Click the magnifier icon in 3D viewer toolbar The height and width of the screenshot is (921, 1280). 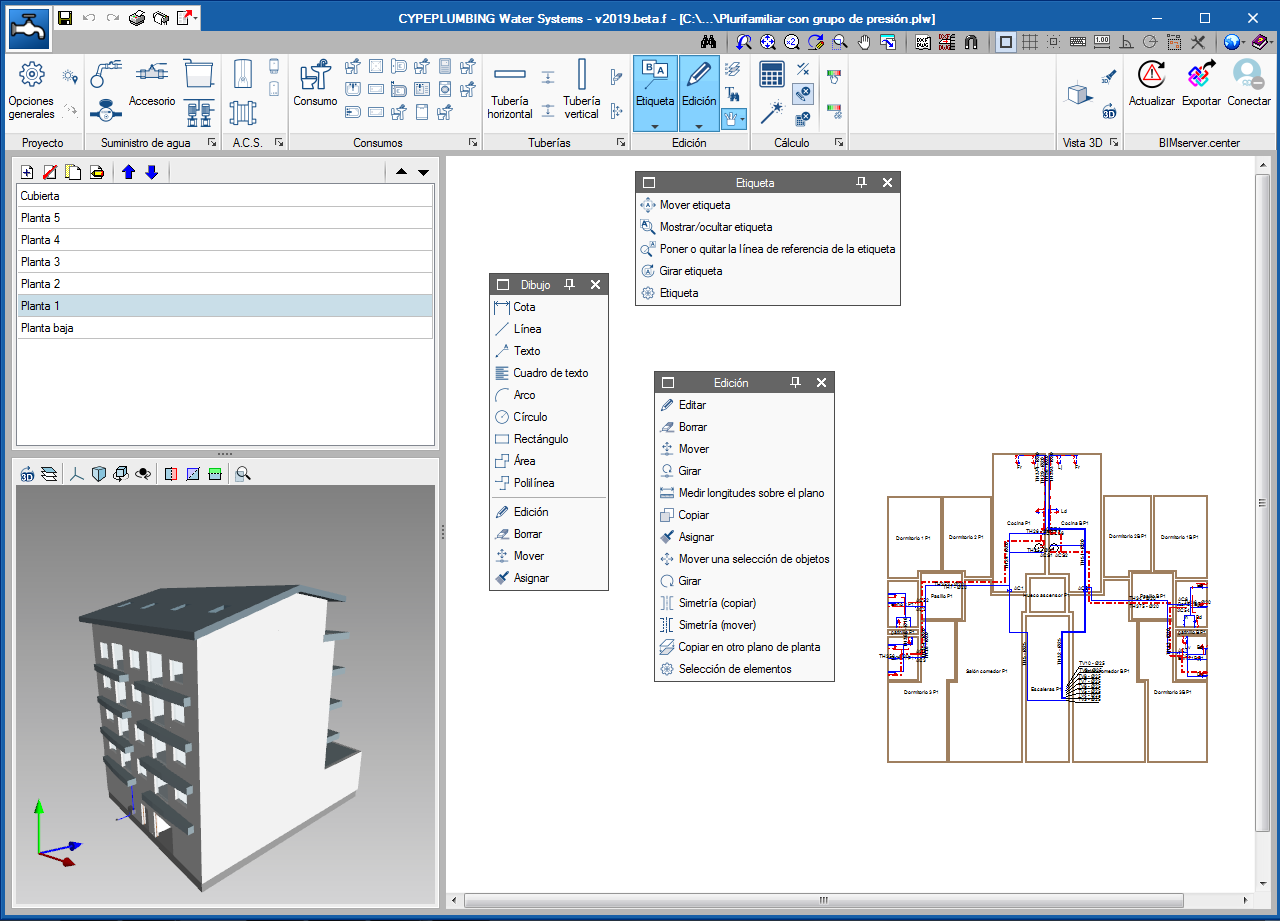coord(243,474)
